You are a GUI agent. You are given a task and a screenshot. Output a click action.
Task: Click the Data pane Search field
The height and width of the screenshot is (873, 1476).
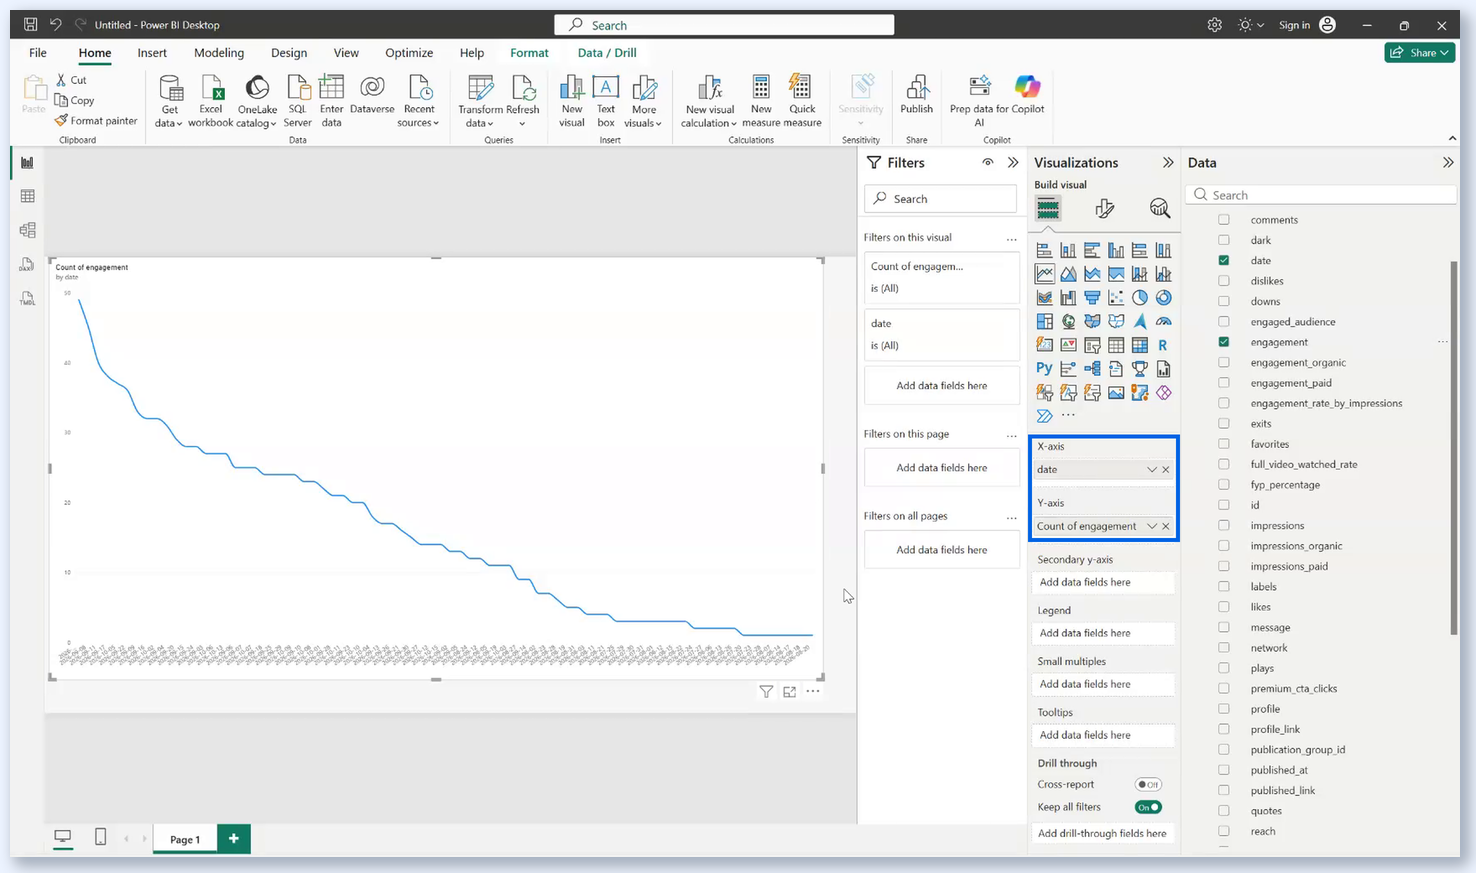point(1320,195)
